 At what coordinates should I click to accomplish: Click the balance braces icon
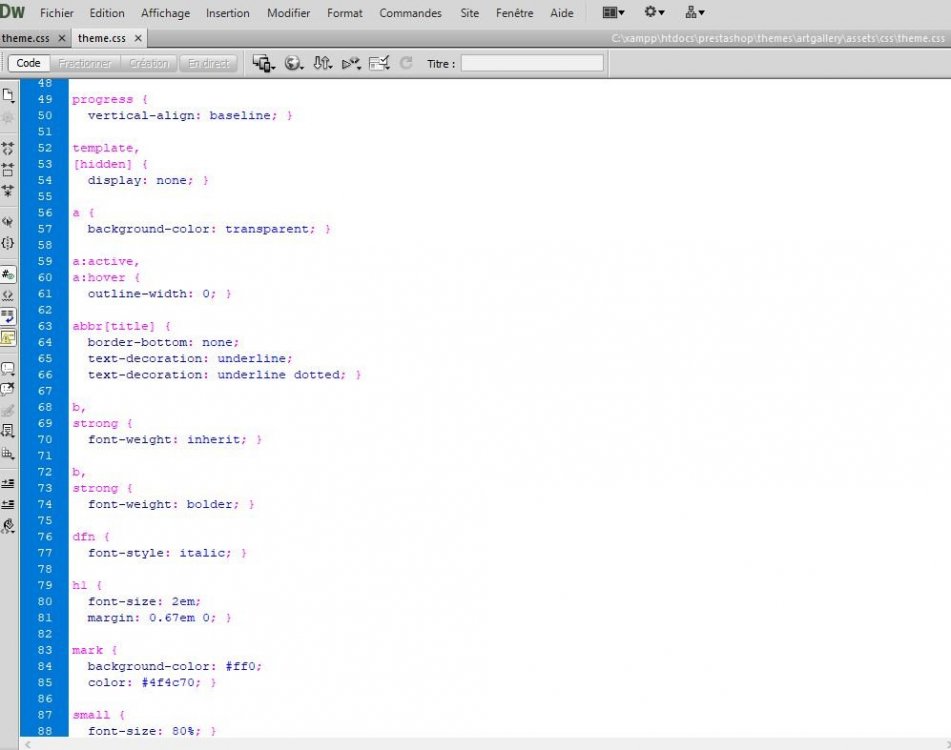click(x=8, y=243)
